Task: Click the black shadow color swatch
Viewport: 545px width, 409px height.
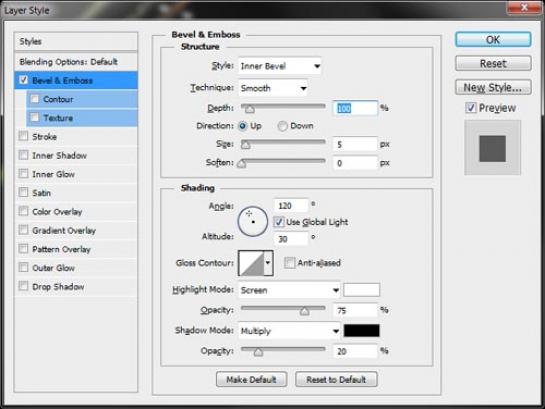Action: tap(361, 331)
